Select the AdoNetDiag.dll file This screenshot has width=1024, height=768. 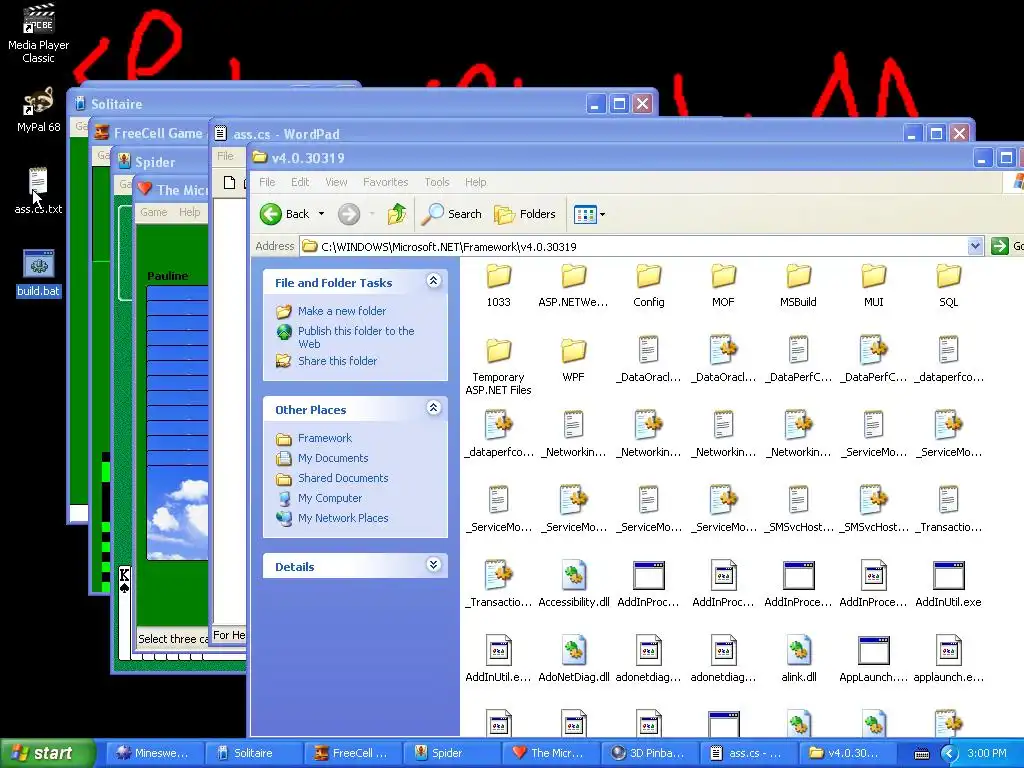click(x=573, y=660)
